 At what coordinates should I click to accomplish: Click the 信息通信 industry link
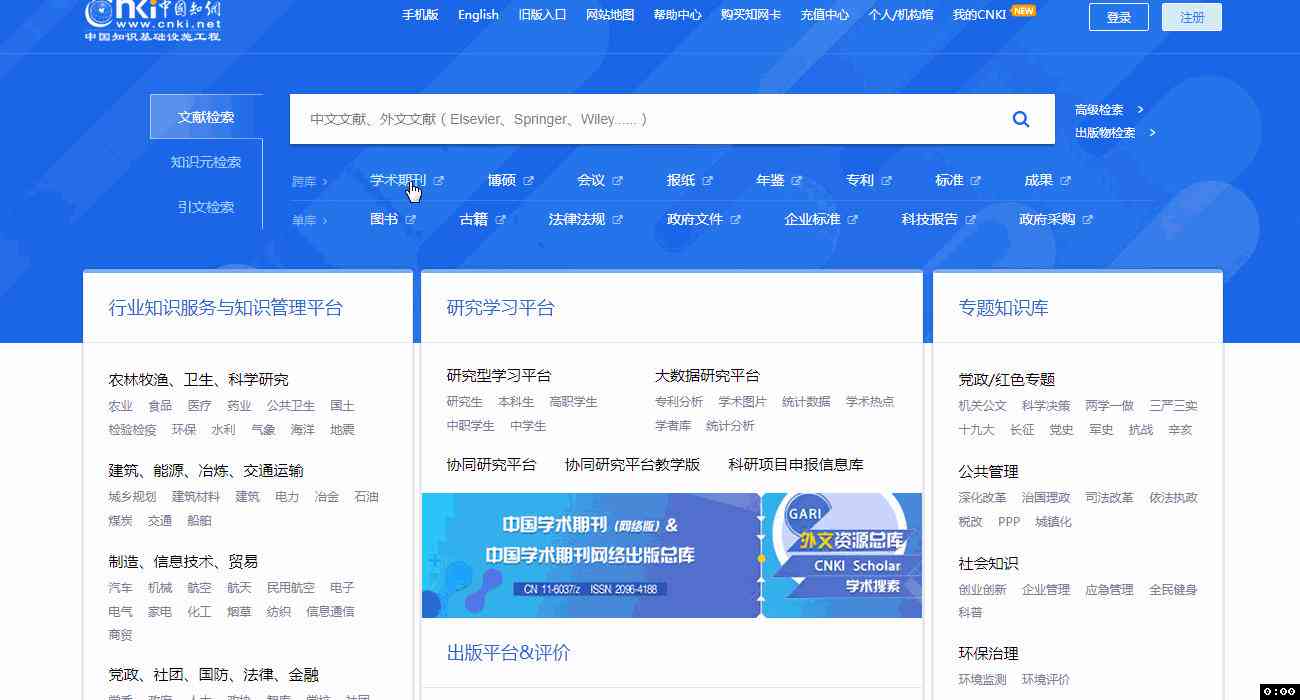coord(330,612)
